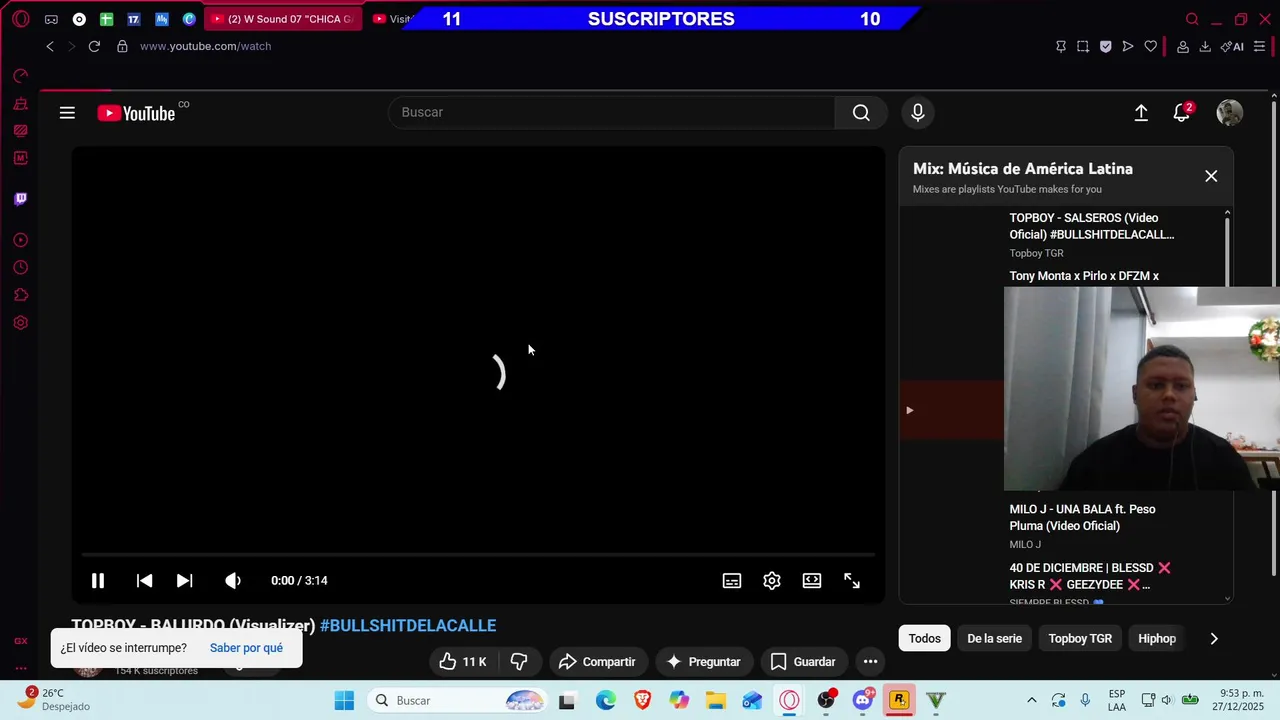
Task: Add page to bookmarks heart
Action: click(1151, 46)
